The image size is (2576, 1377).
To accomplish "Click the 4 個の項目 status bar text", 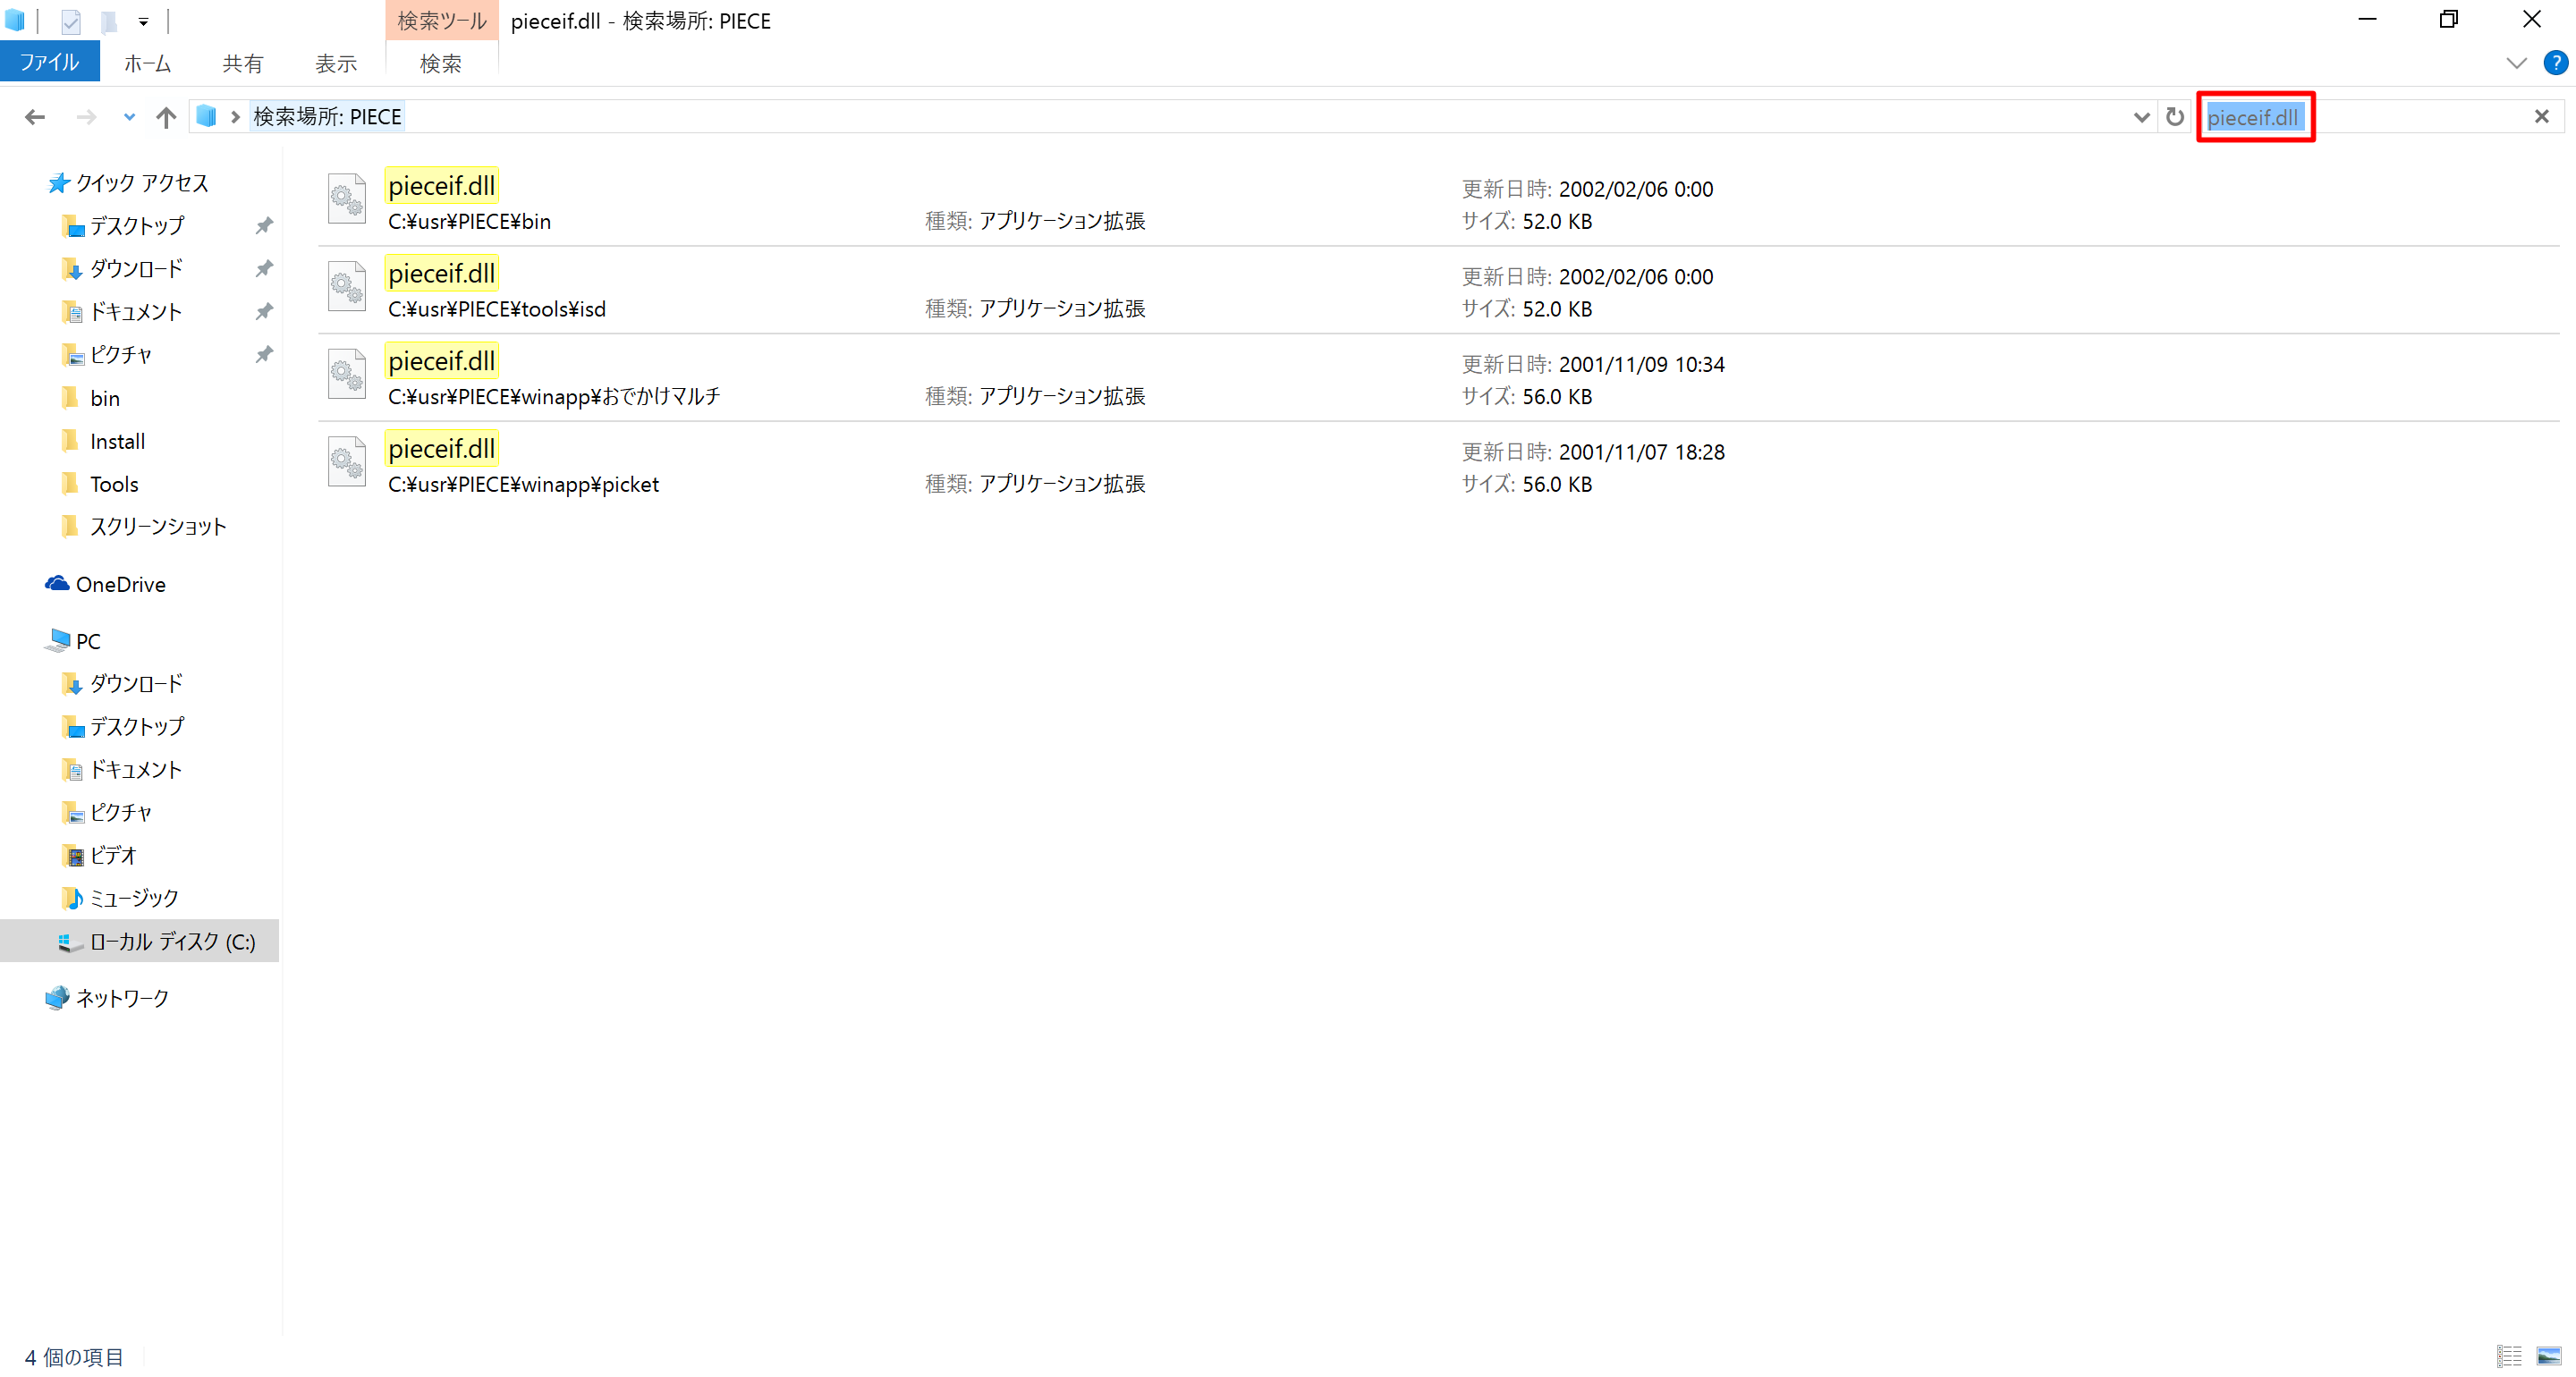I will click(74, 1357).
